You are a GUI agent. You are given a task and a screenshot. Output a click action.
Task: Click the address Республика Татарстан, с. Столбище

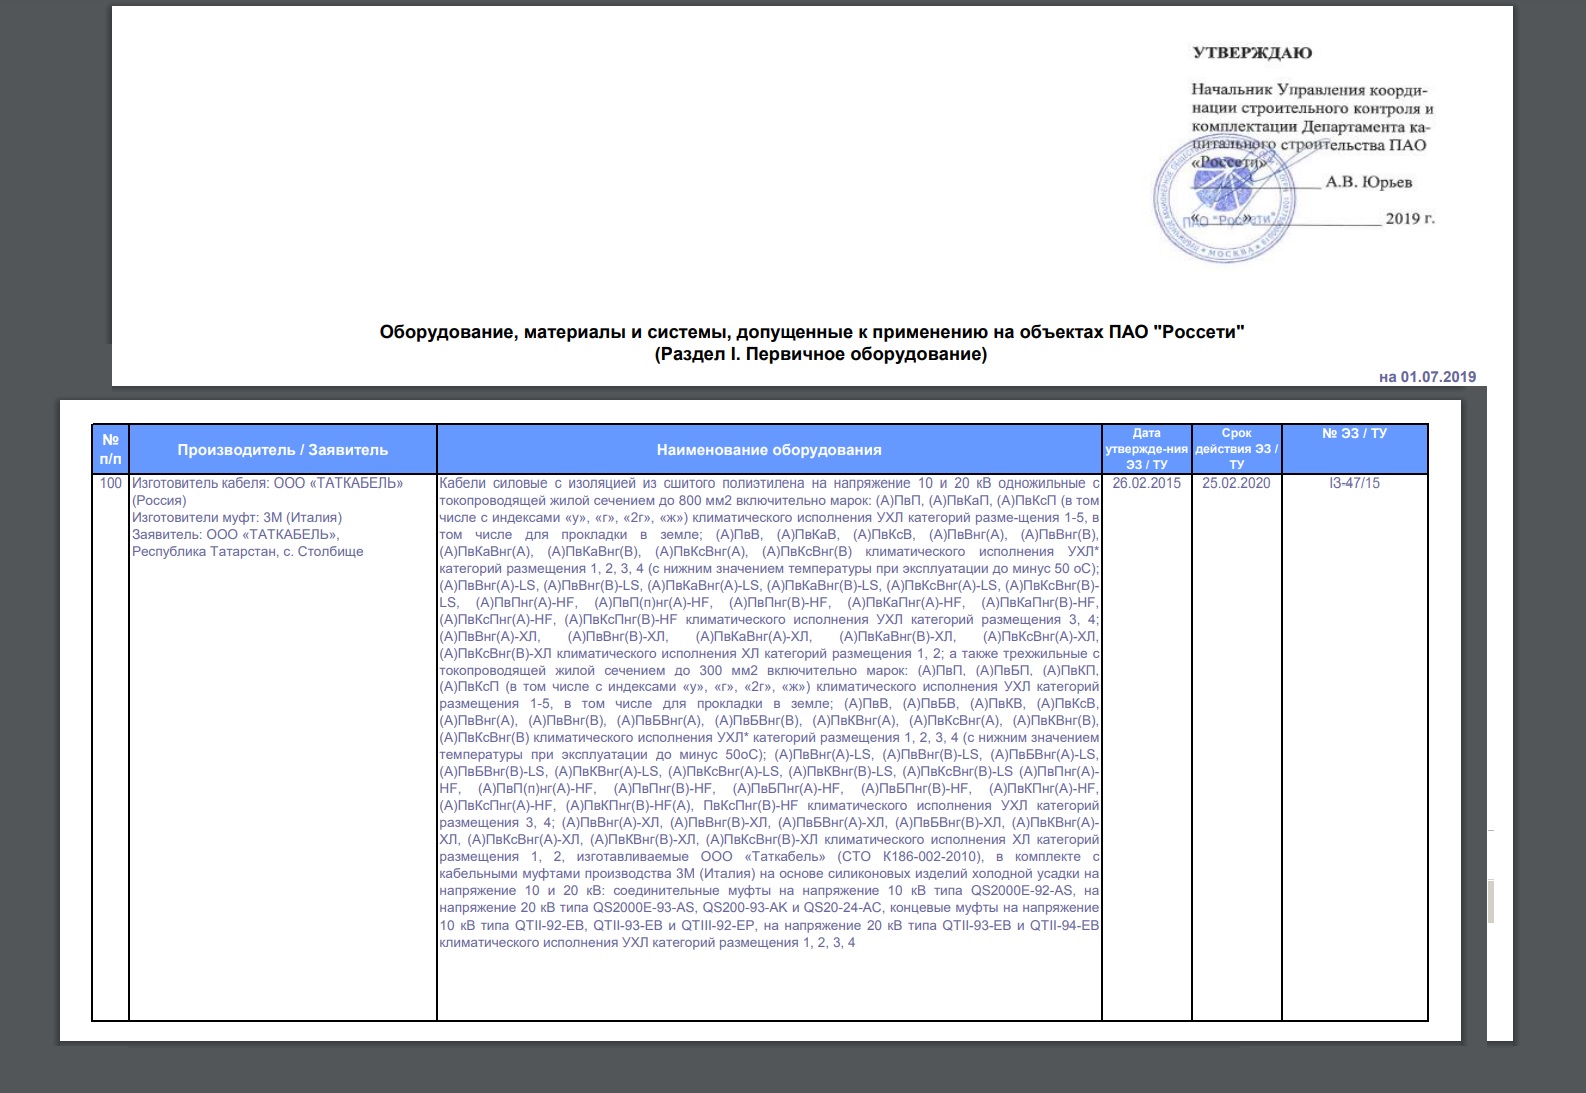(x=248, y=551)
